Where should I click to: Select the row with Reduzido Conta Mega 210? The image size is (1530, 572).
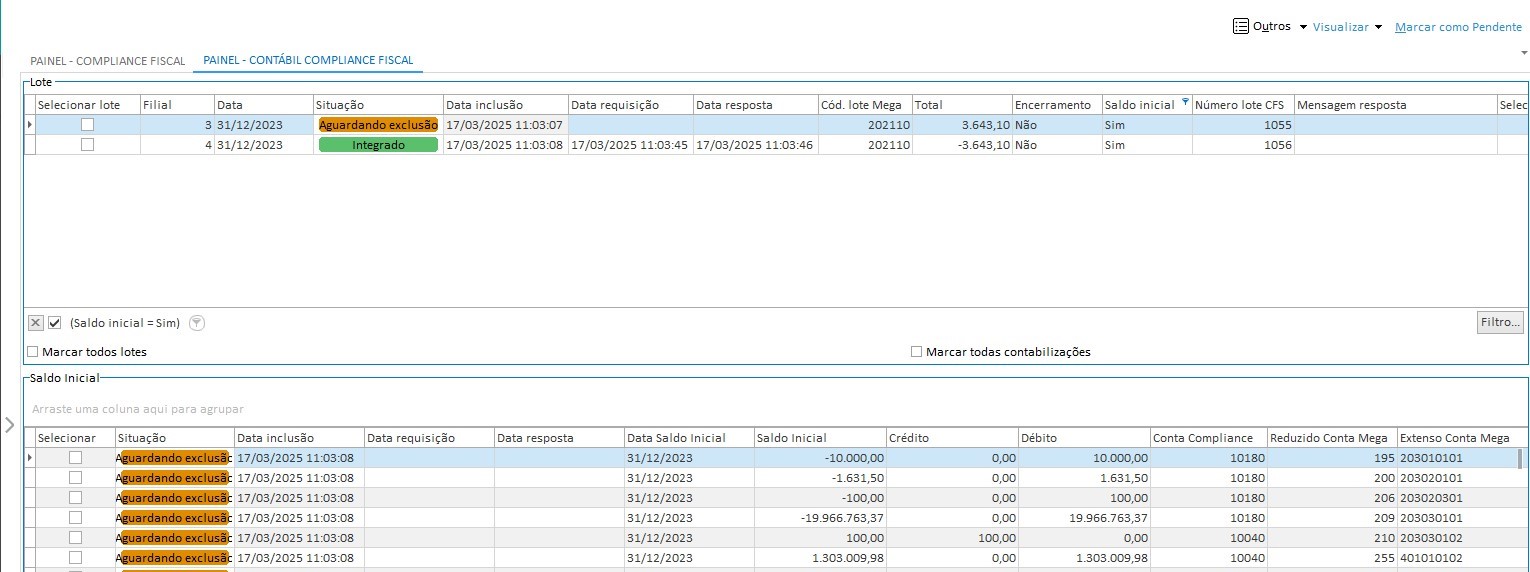click(x=75, y=537)
